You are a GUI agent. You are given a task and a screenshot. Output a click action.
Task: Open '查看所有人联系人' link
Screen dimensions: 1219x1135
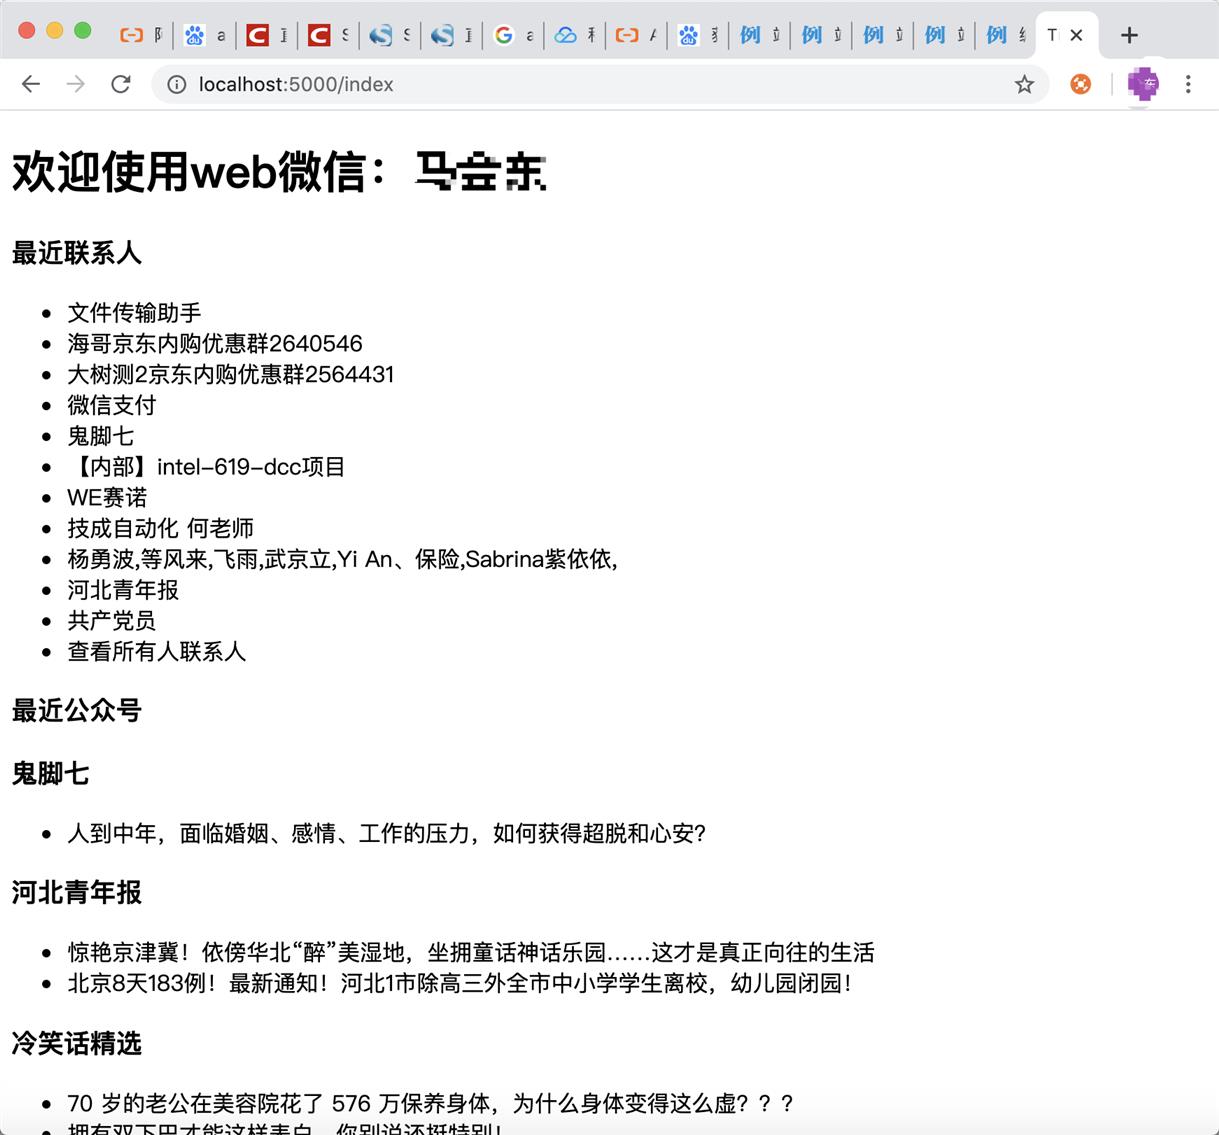(156, 652)
